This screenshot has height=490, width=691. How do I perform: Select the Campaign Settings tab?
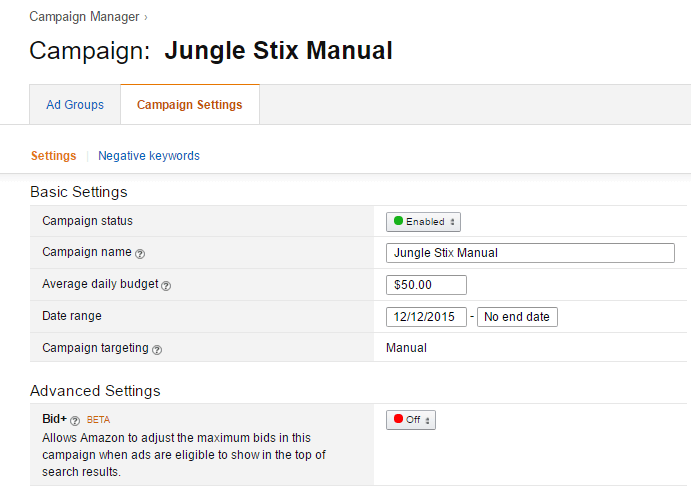tap(189, 105)
